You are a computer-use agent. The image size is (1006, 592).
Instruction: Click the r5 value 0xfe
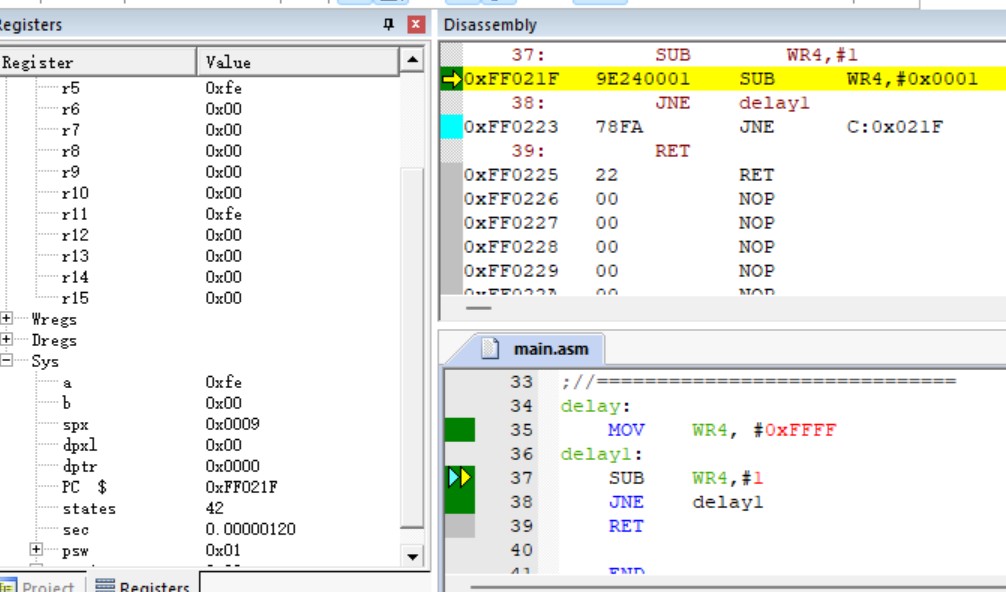pyautogui.click(x=223, y=87)
